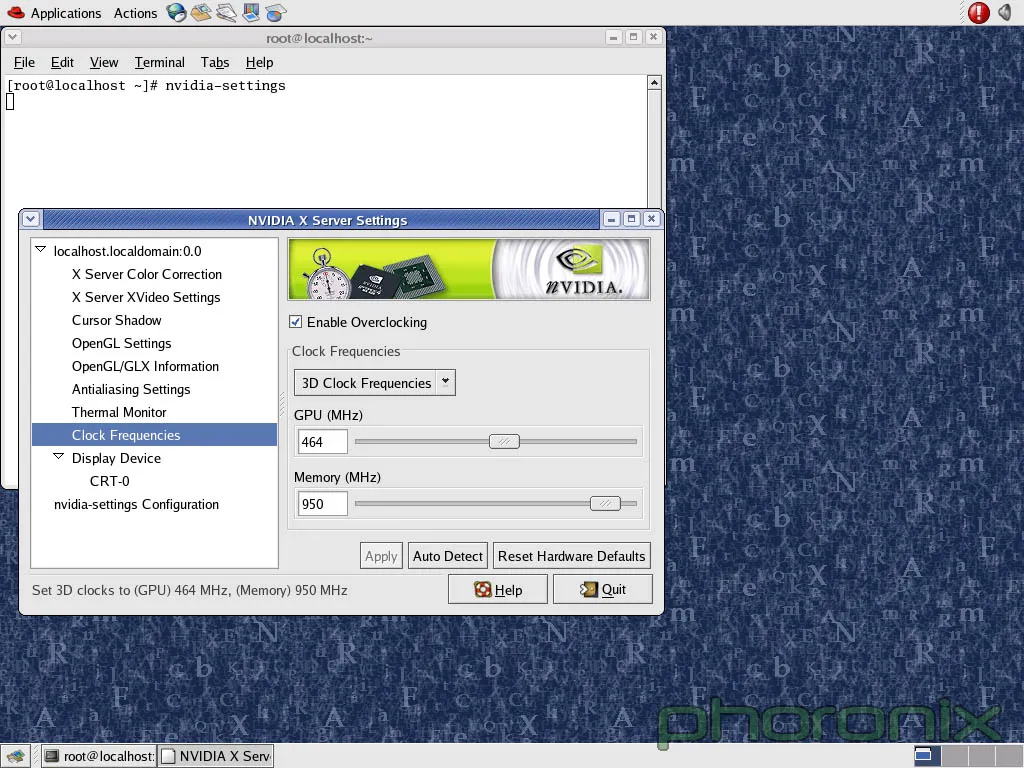Viewport: 1024px width, 768px height.
Task: Click the Memory frequency slider handle
Action: 605,504
